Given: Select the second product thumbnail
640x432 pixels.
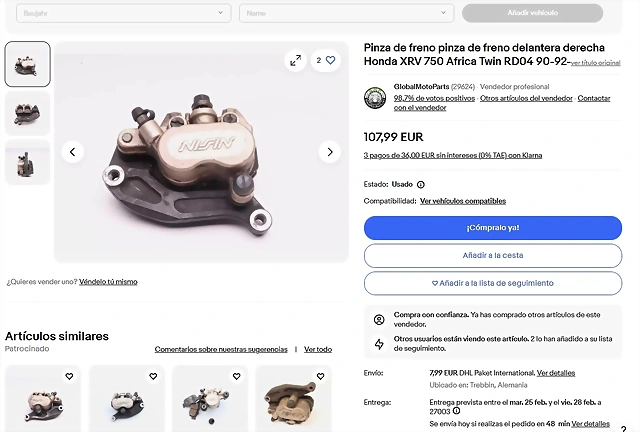Looking at the screenshot, I should (x=27, y=113).
